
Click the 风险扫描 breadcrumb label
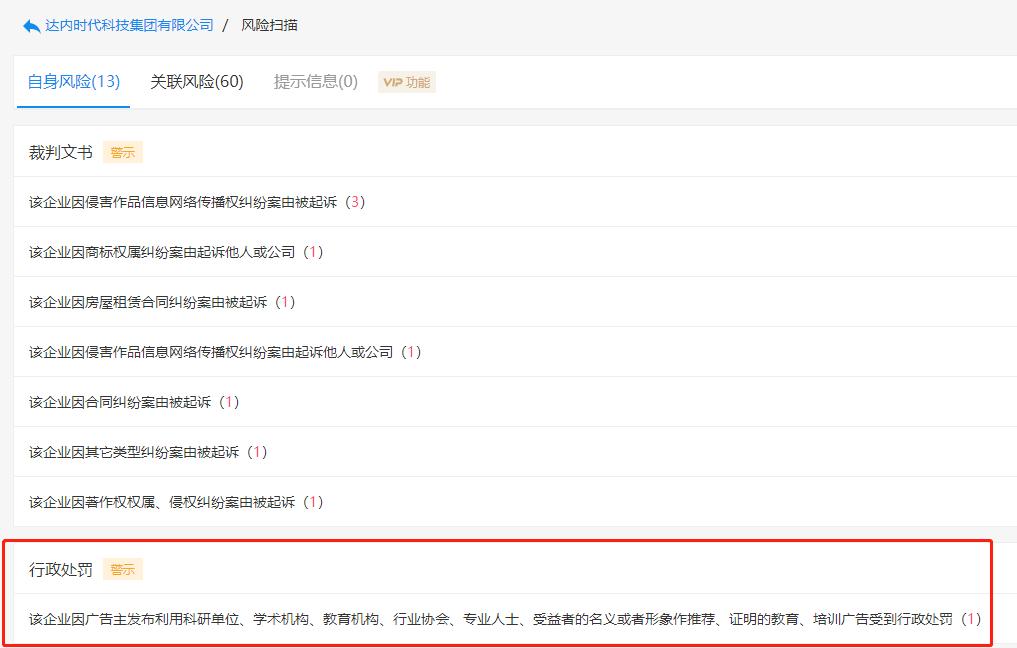(x=267, y=24)
